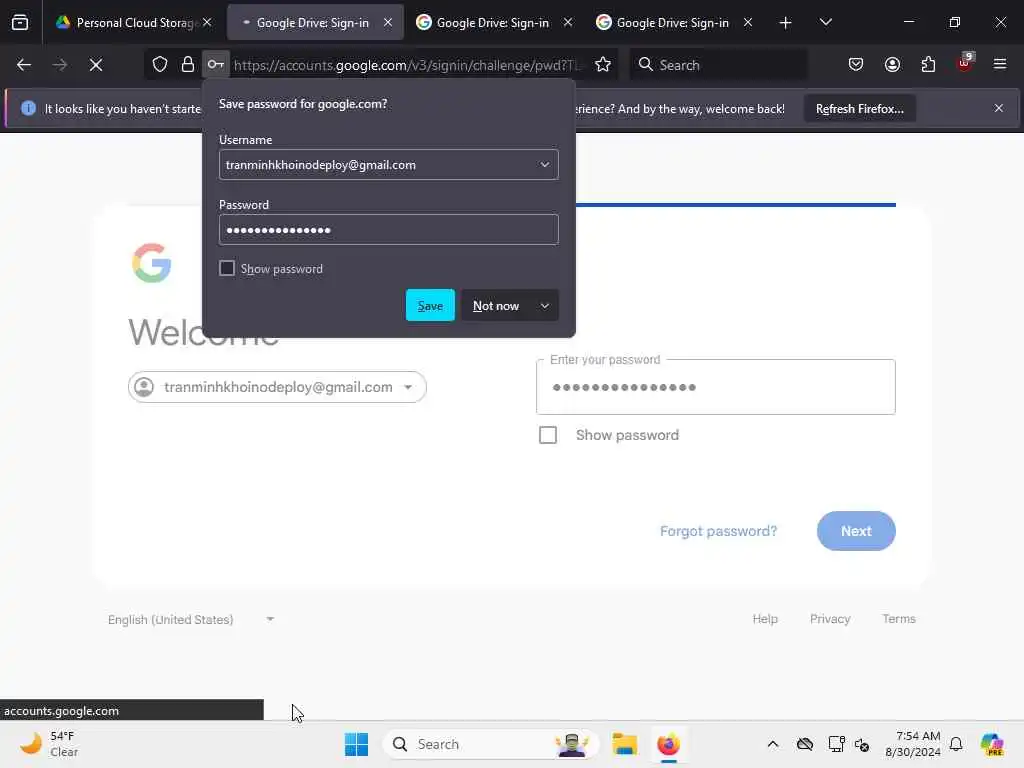Open the account switcher chip dropdown
The image size is (1024, 768).
[x=278, y=387]
